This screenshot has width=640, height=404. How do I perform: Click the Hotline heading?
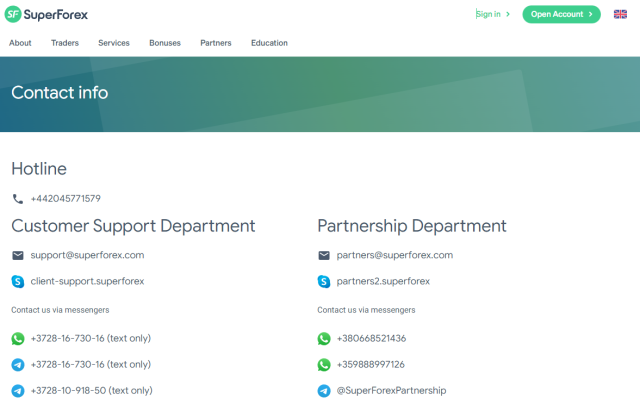tap(39, 169)
